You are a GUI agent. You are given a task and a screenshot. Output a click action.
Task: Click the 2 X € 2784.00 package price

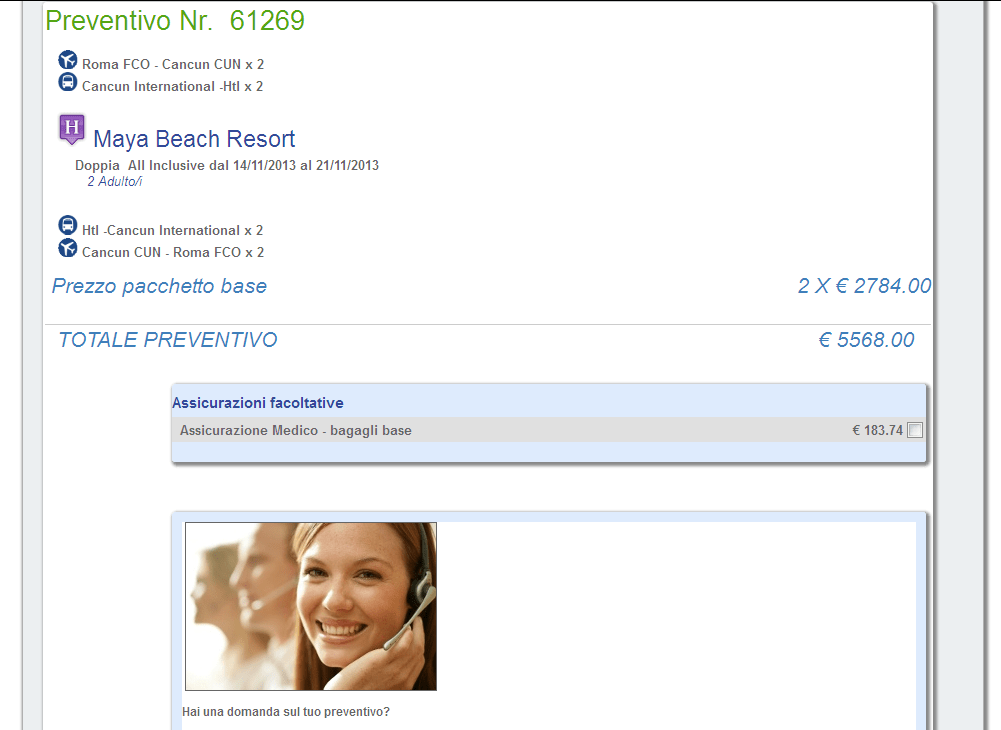click(x=864, y=286)
